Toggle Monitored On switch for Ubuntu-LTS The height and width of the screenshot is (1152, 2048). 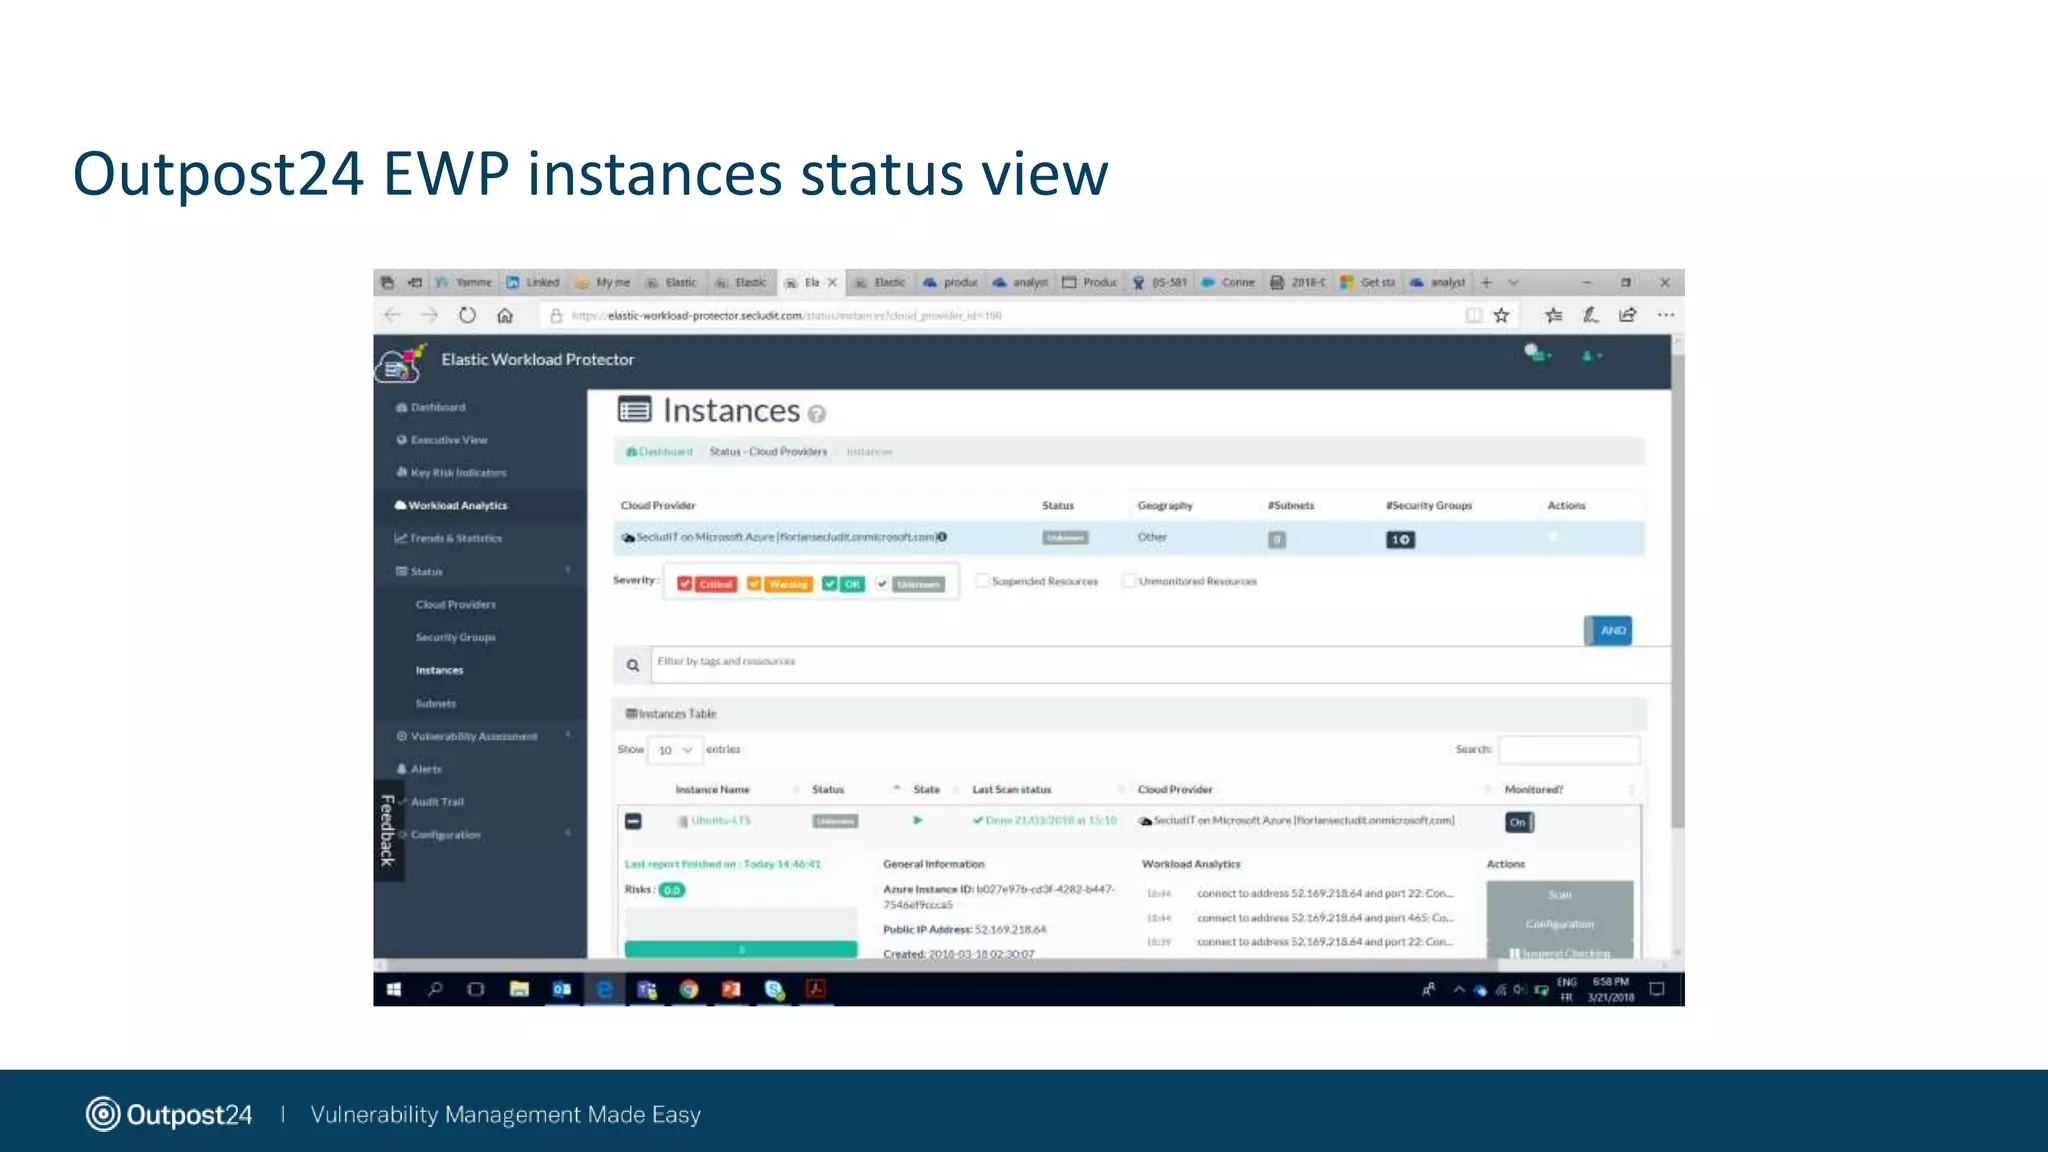[x=1519, y=822]
